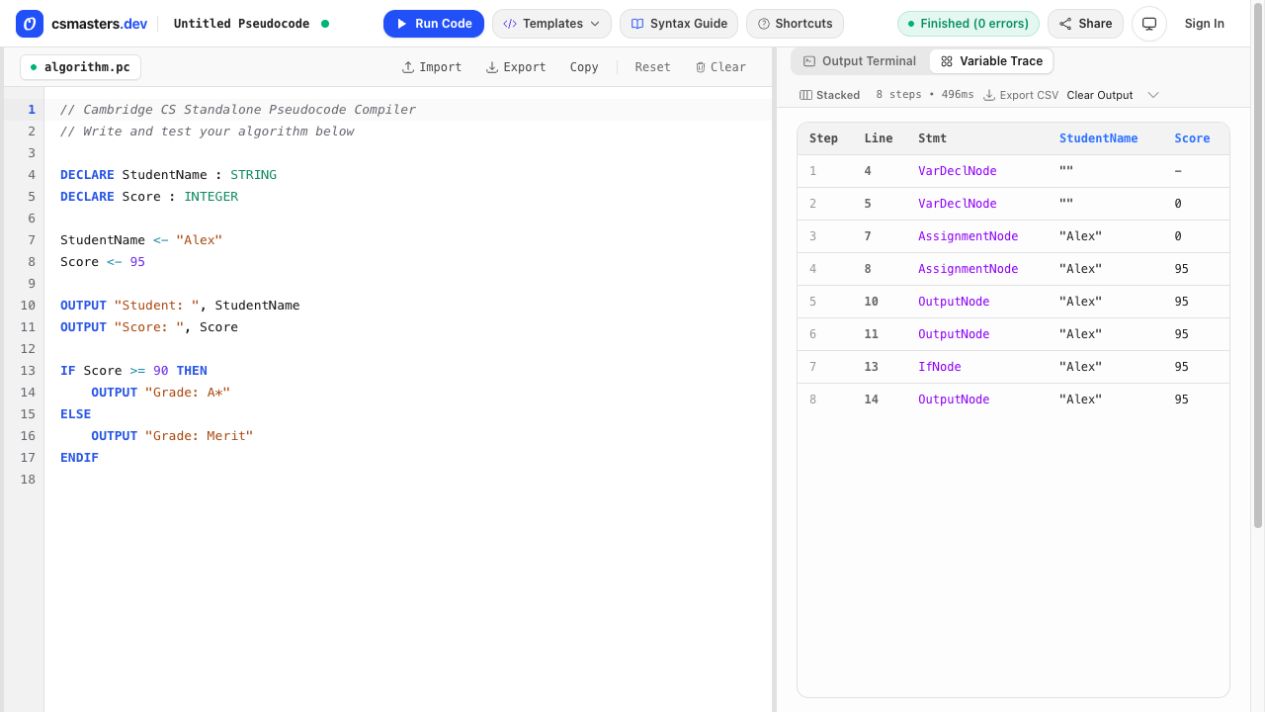This screenshot has width=1265, height=712.
Task: Click the first comment line in editor
Action: (x=238, y=109)
